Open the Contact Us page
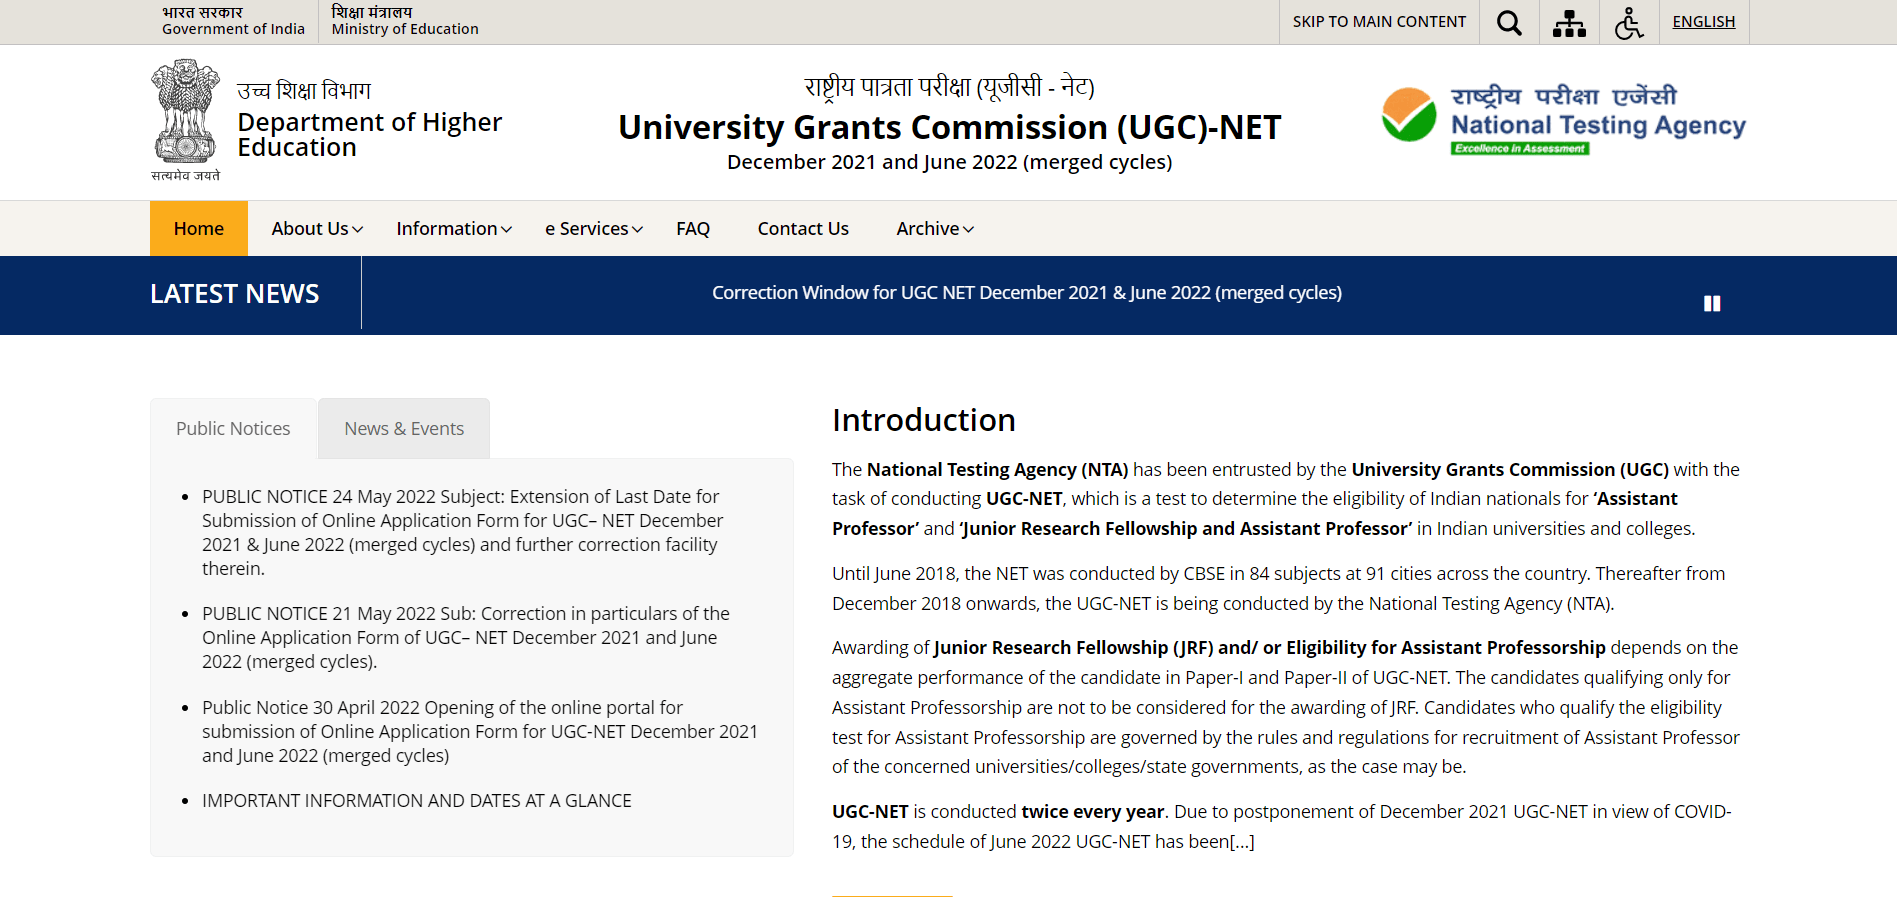Viewport: 1897px width, 897px height. pyautogui.click(x=803, y=229)
